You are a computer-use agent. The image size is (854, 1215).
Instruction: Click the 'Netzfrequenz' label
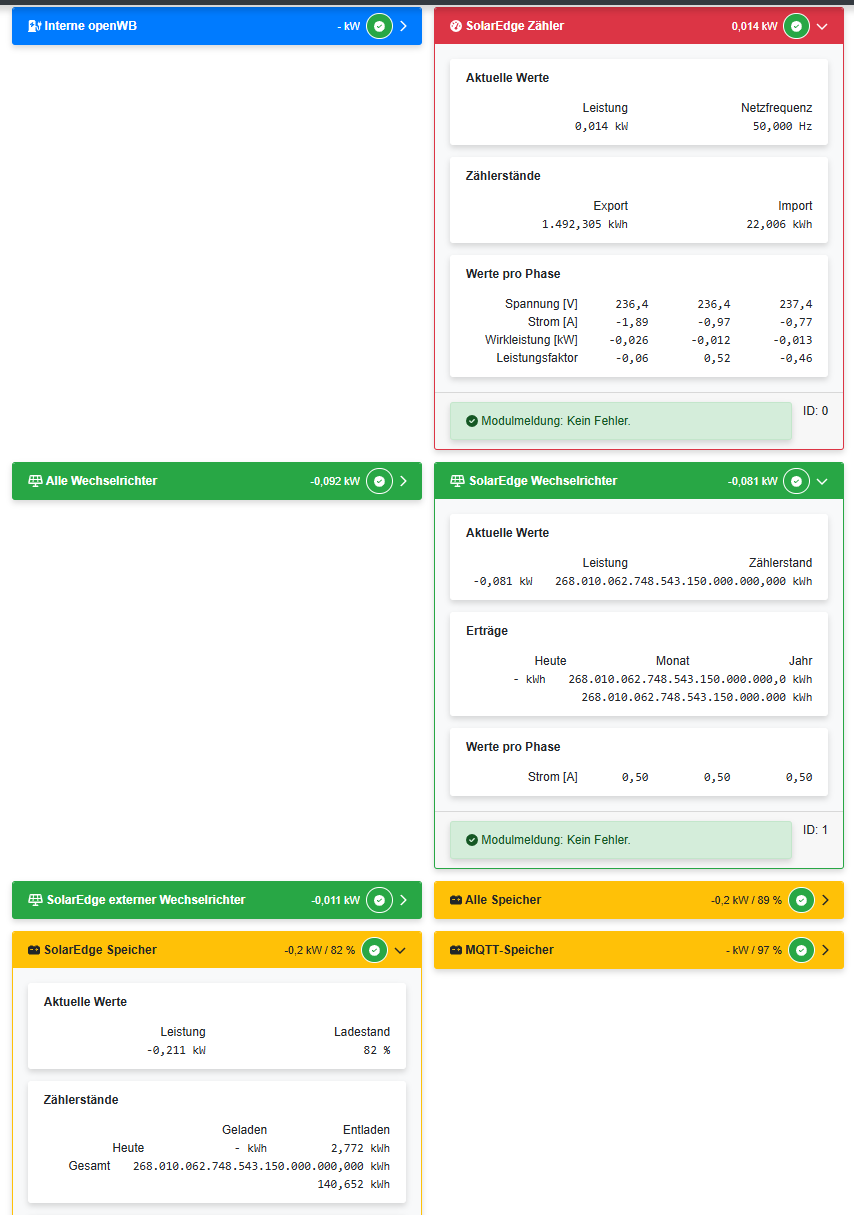click(x=777, y=108)
